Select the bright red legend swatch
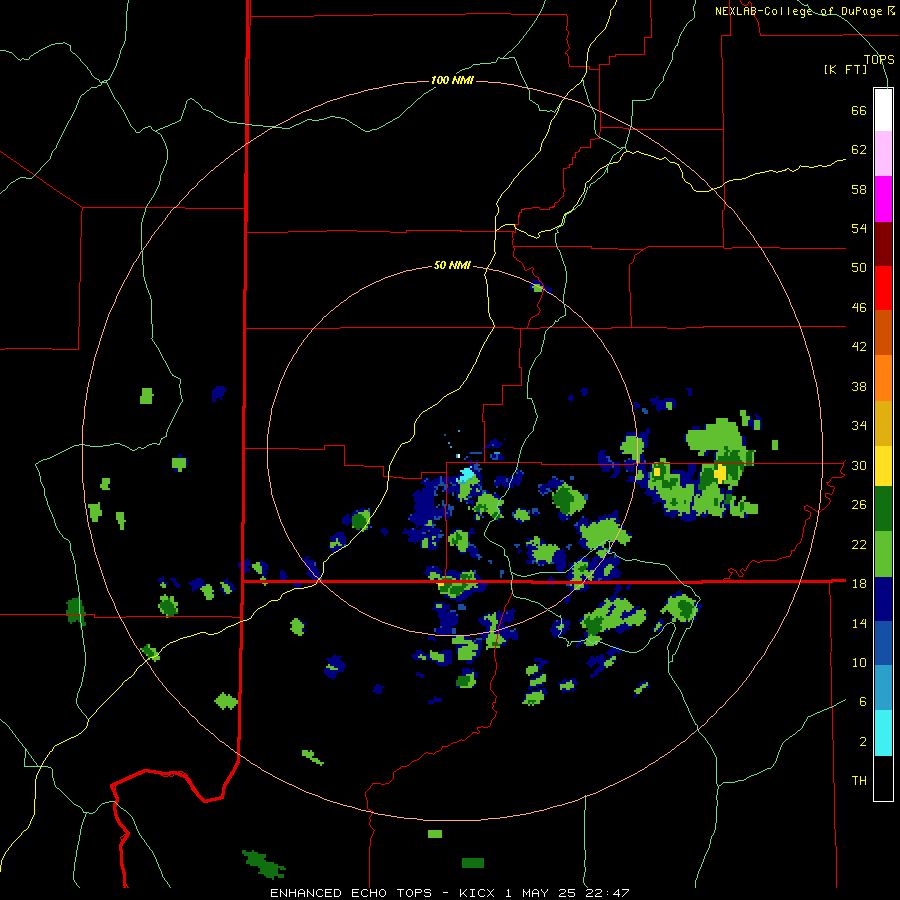 pyautogui.click(x=883, y=288)
